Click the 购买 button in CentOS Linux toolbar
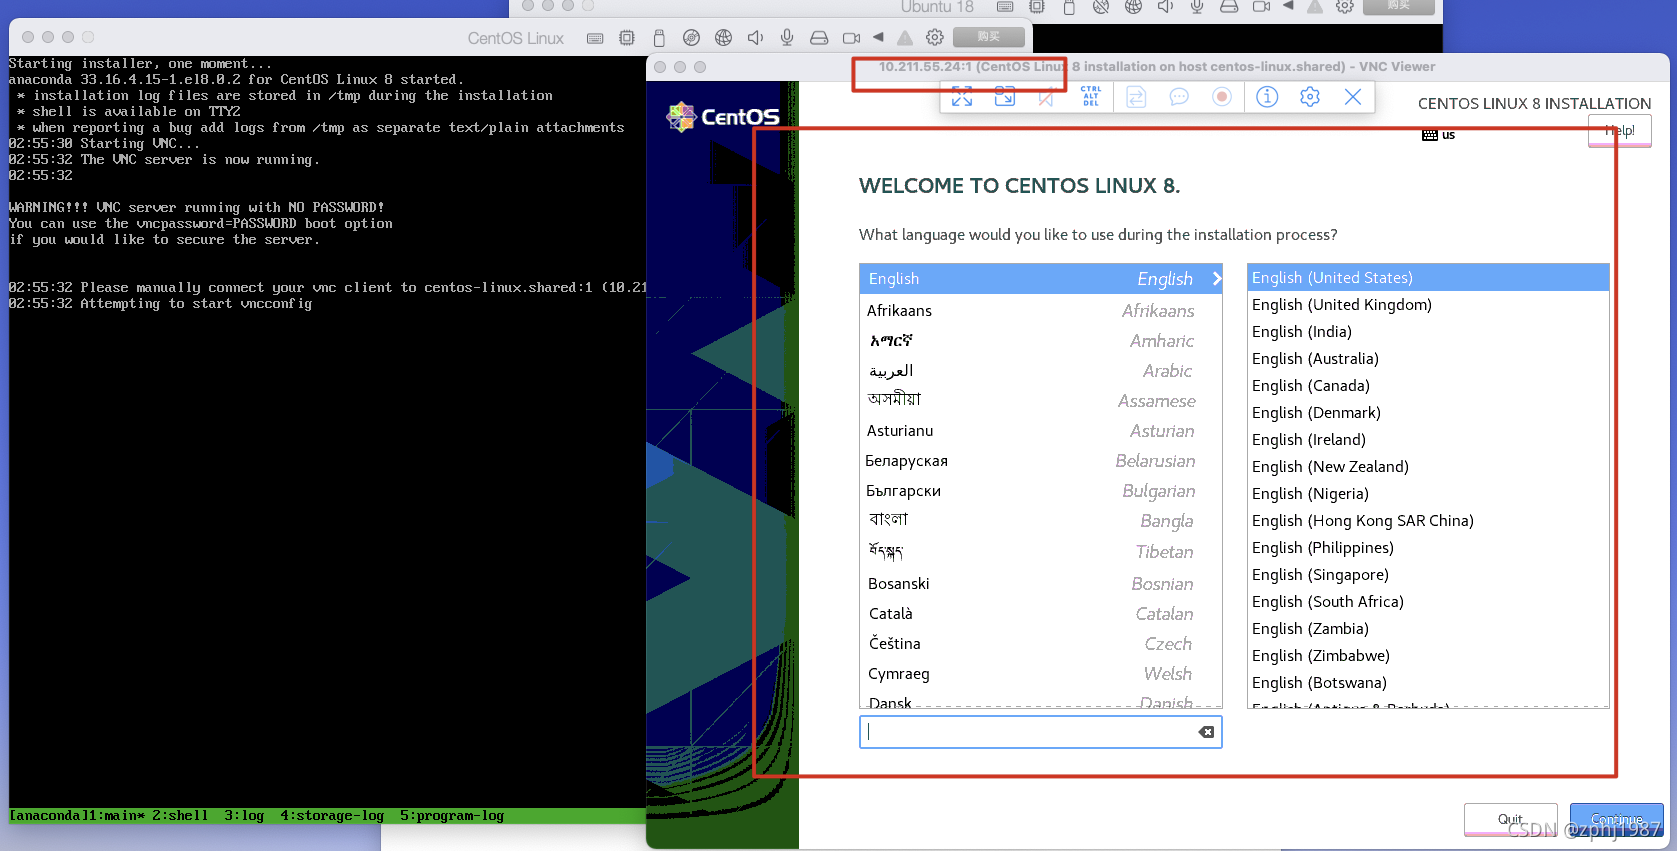Image resolution: width=1677 pixels, height=851 pixels. pyautogui.click(x=989, y=37)
